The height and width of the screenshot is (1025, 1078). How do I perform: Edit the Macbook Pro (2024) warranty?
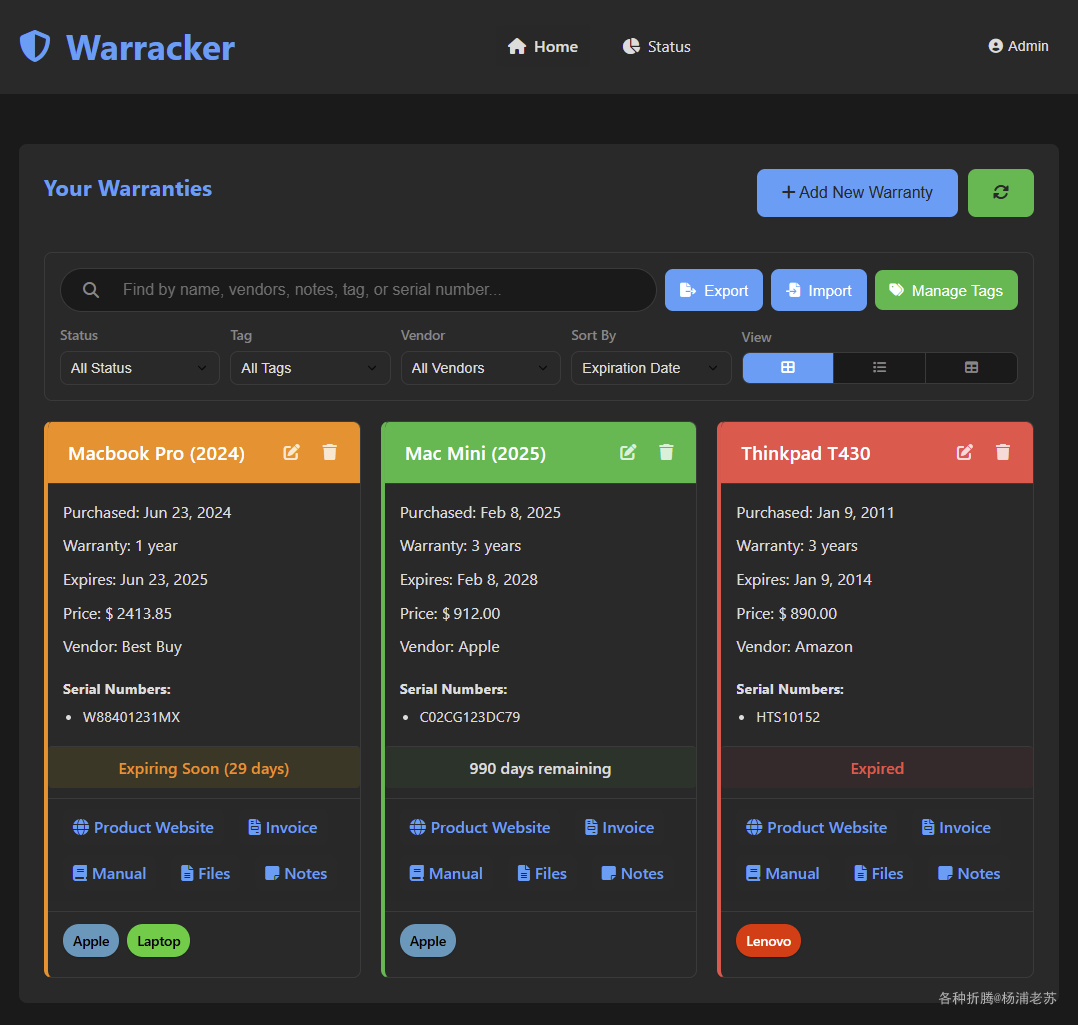292,452
